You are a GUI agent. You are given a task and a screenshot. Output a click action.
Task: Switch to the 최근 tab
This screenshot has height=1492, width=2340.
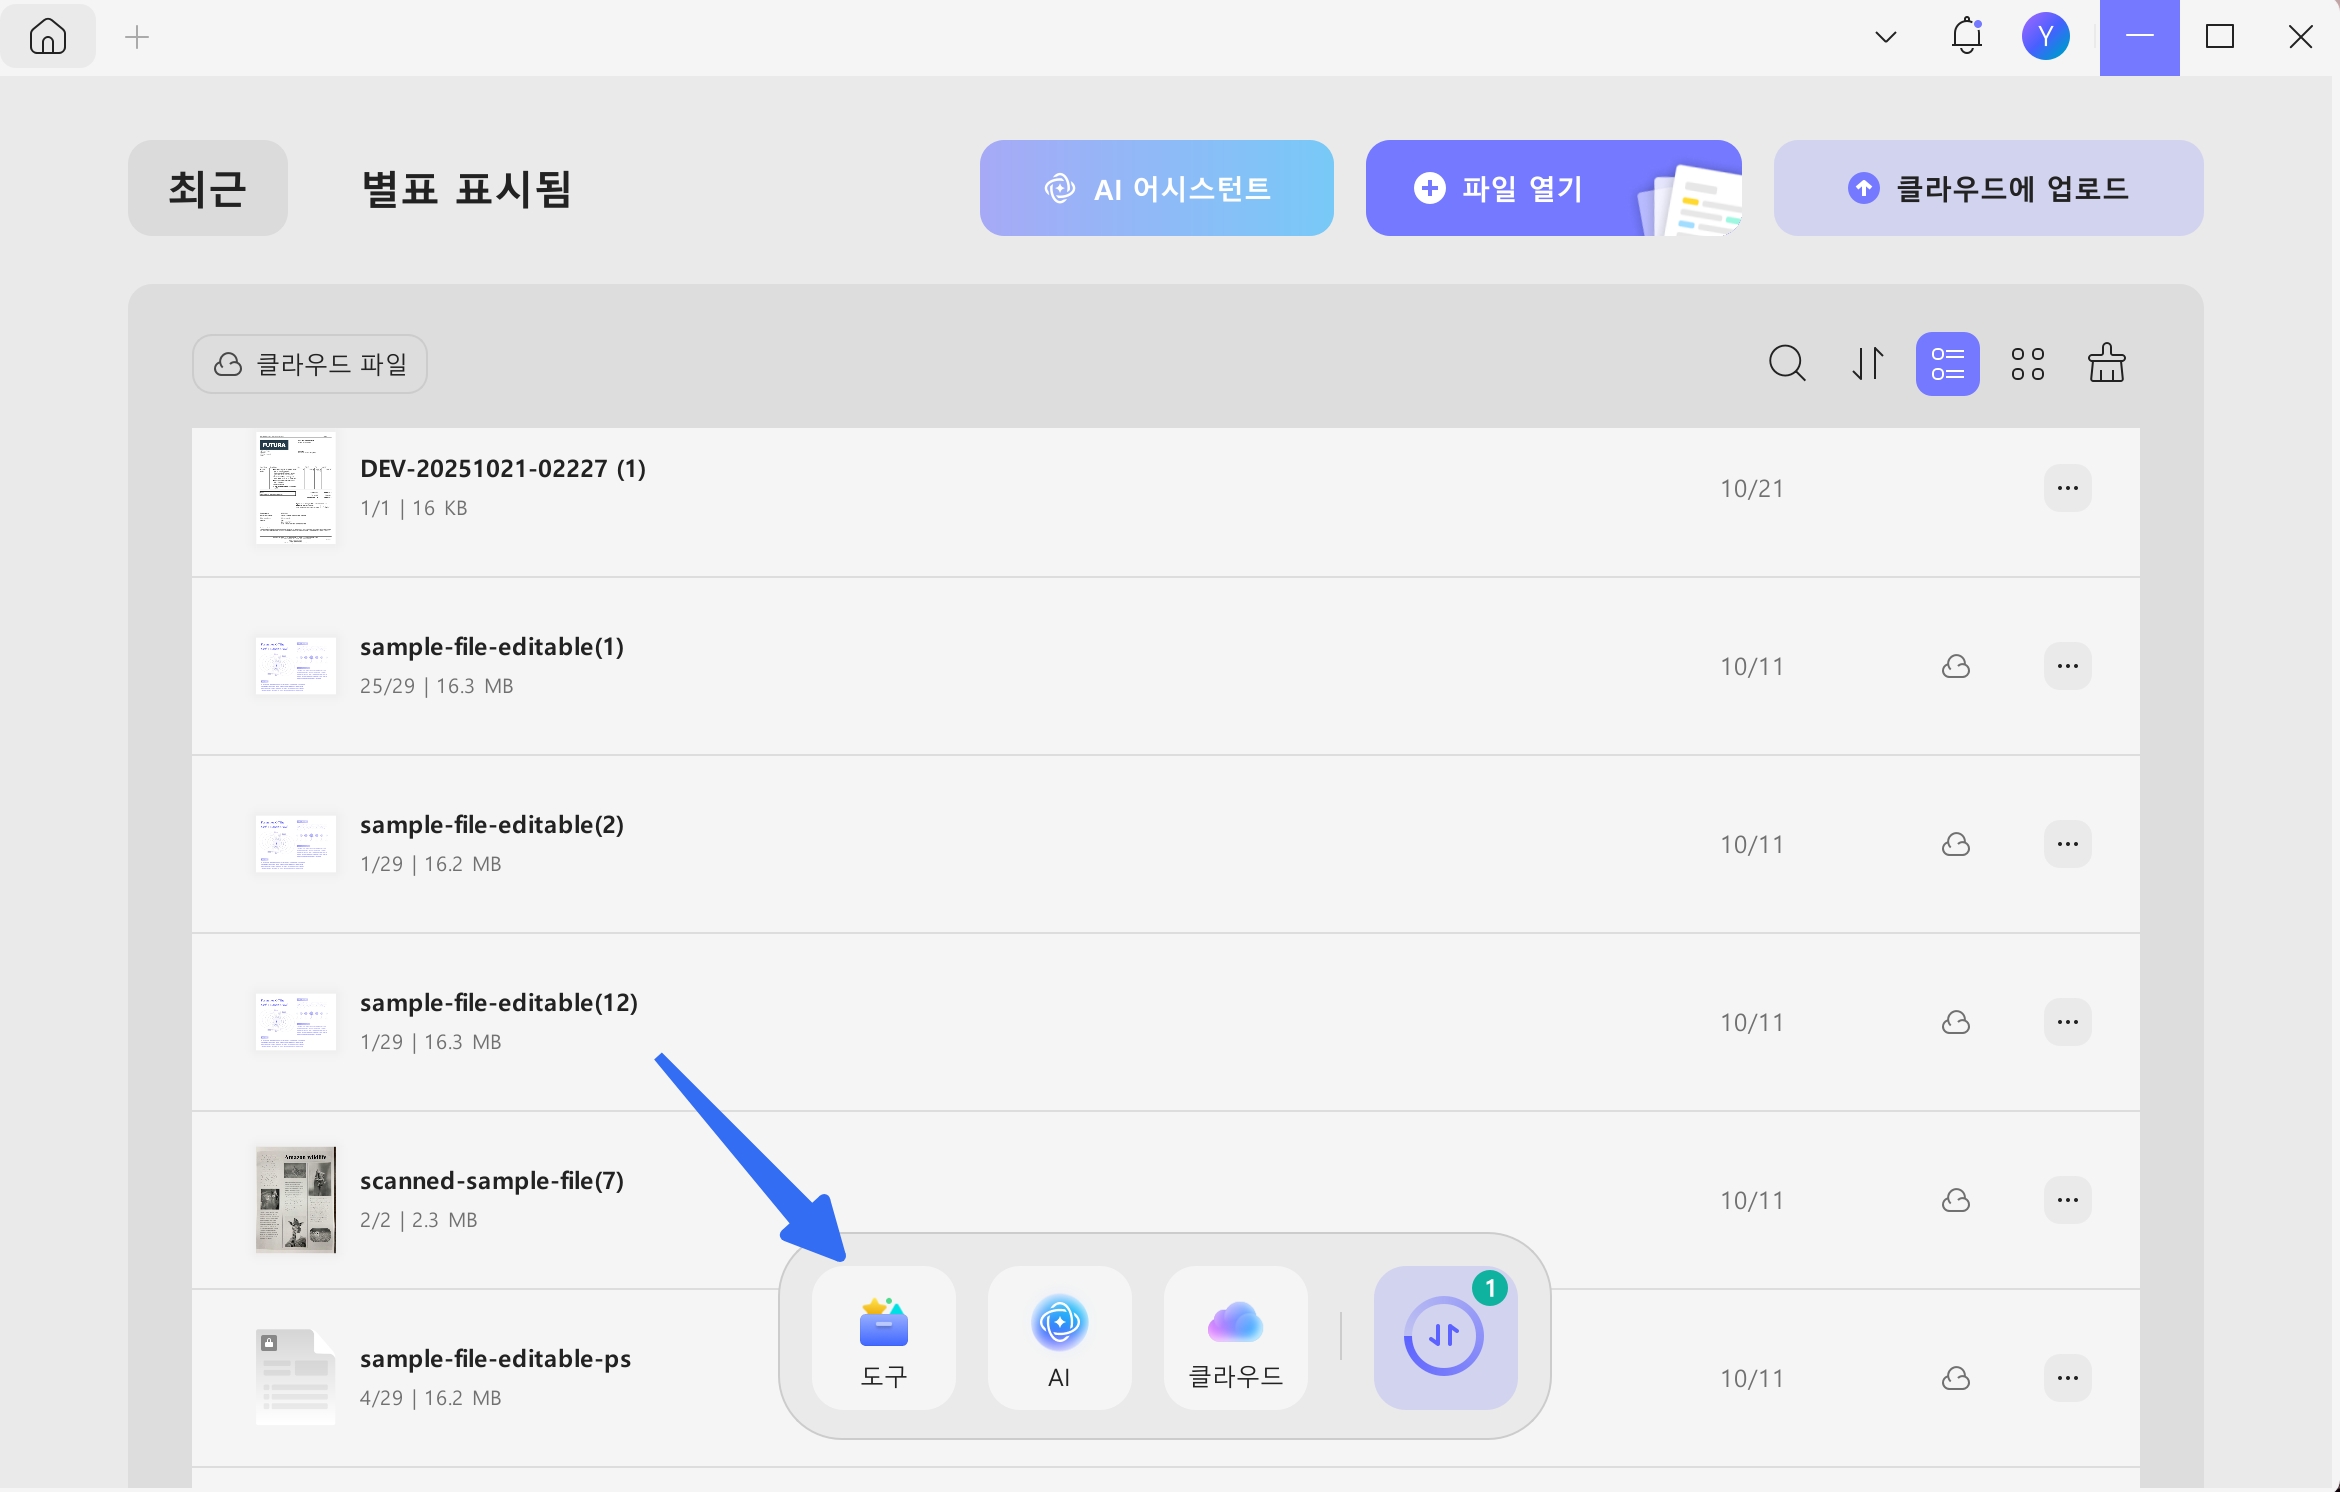207,188
